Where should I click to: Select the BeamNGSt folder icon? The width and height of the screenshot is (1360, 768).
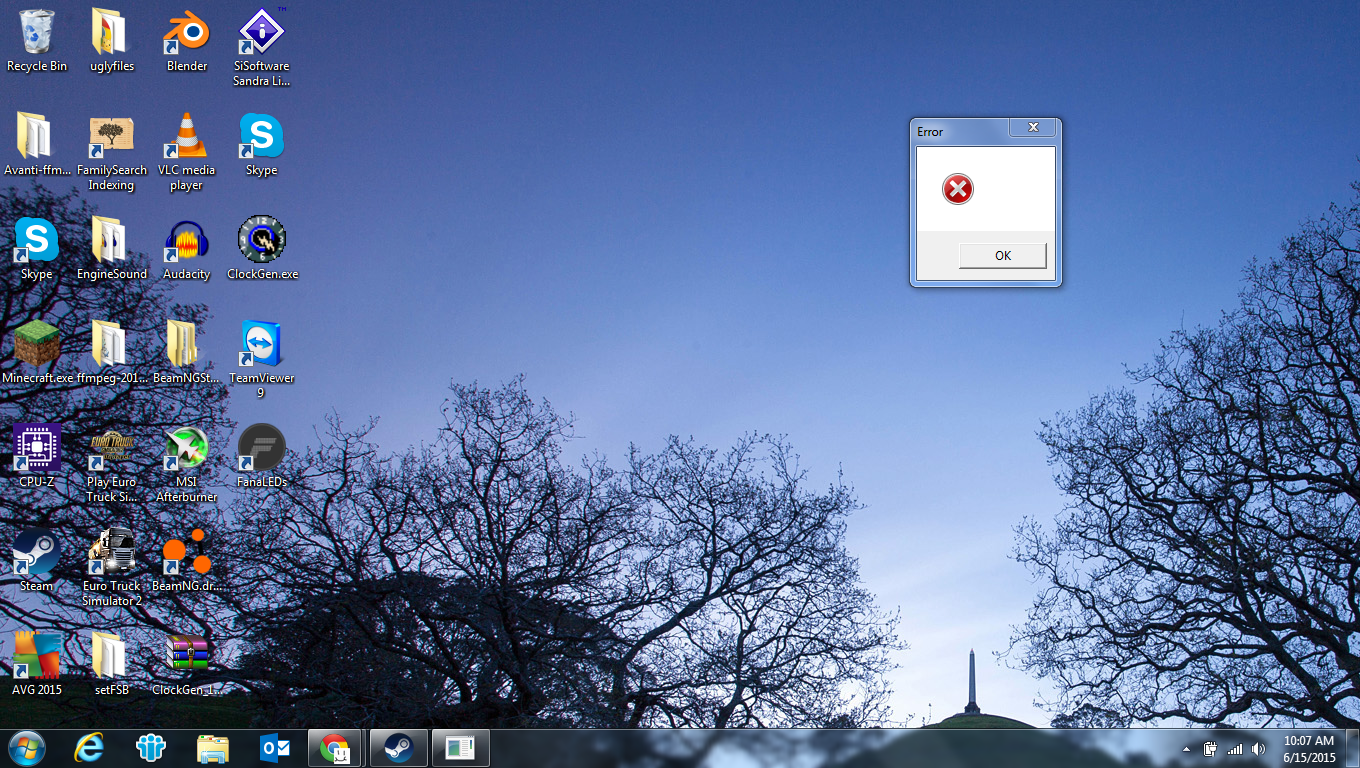click(186, 353)
